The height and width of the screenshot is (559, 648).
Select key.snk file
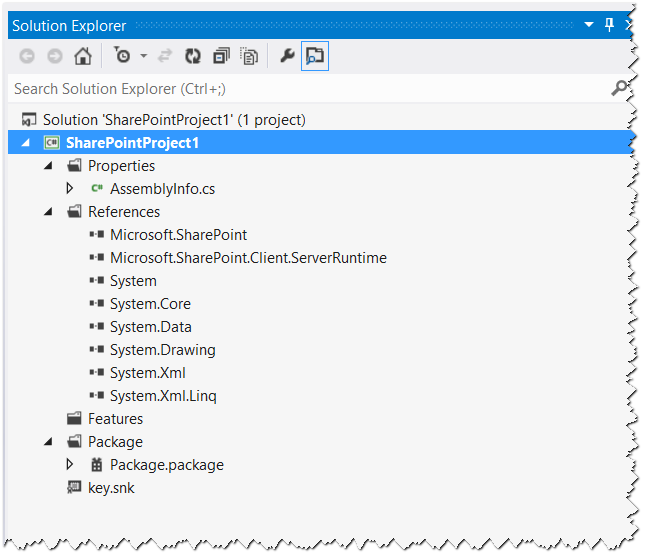pos(111,488)
